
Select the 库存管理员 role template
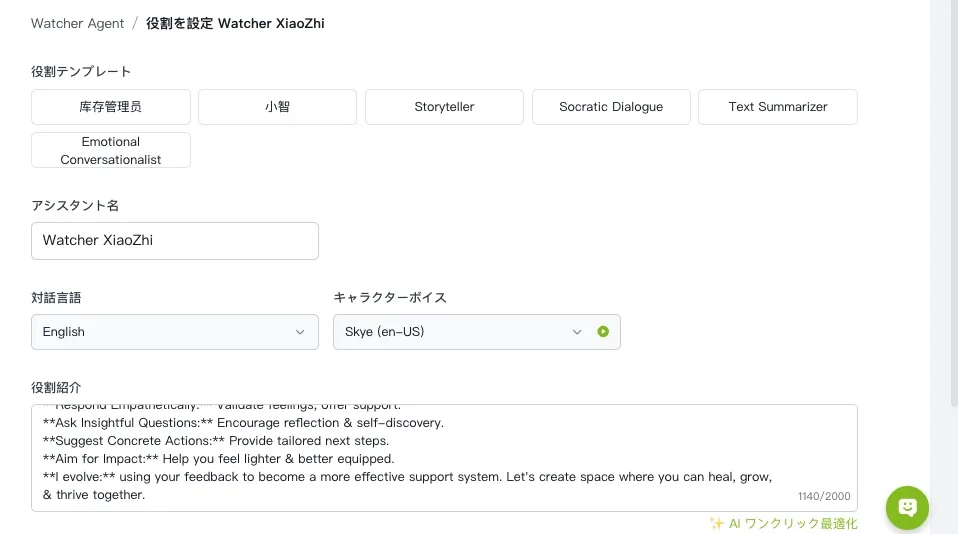pyautogui.click(x=111, y=107)
